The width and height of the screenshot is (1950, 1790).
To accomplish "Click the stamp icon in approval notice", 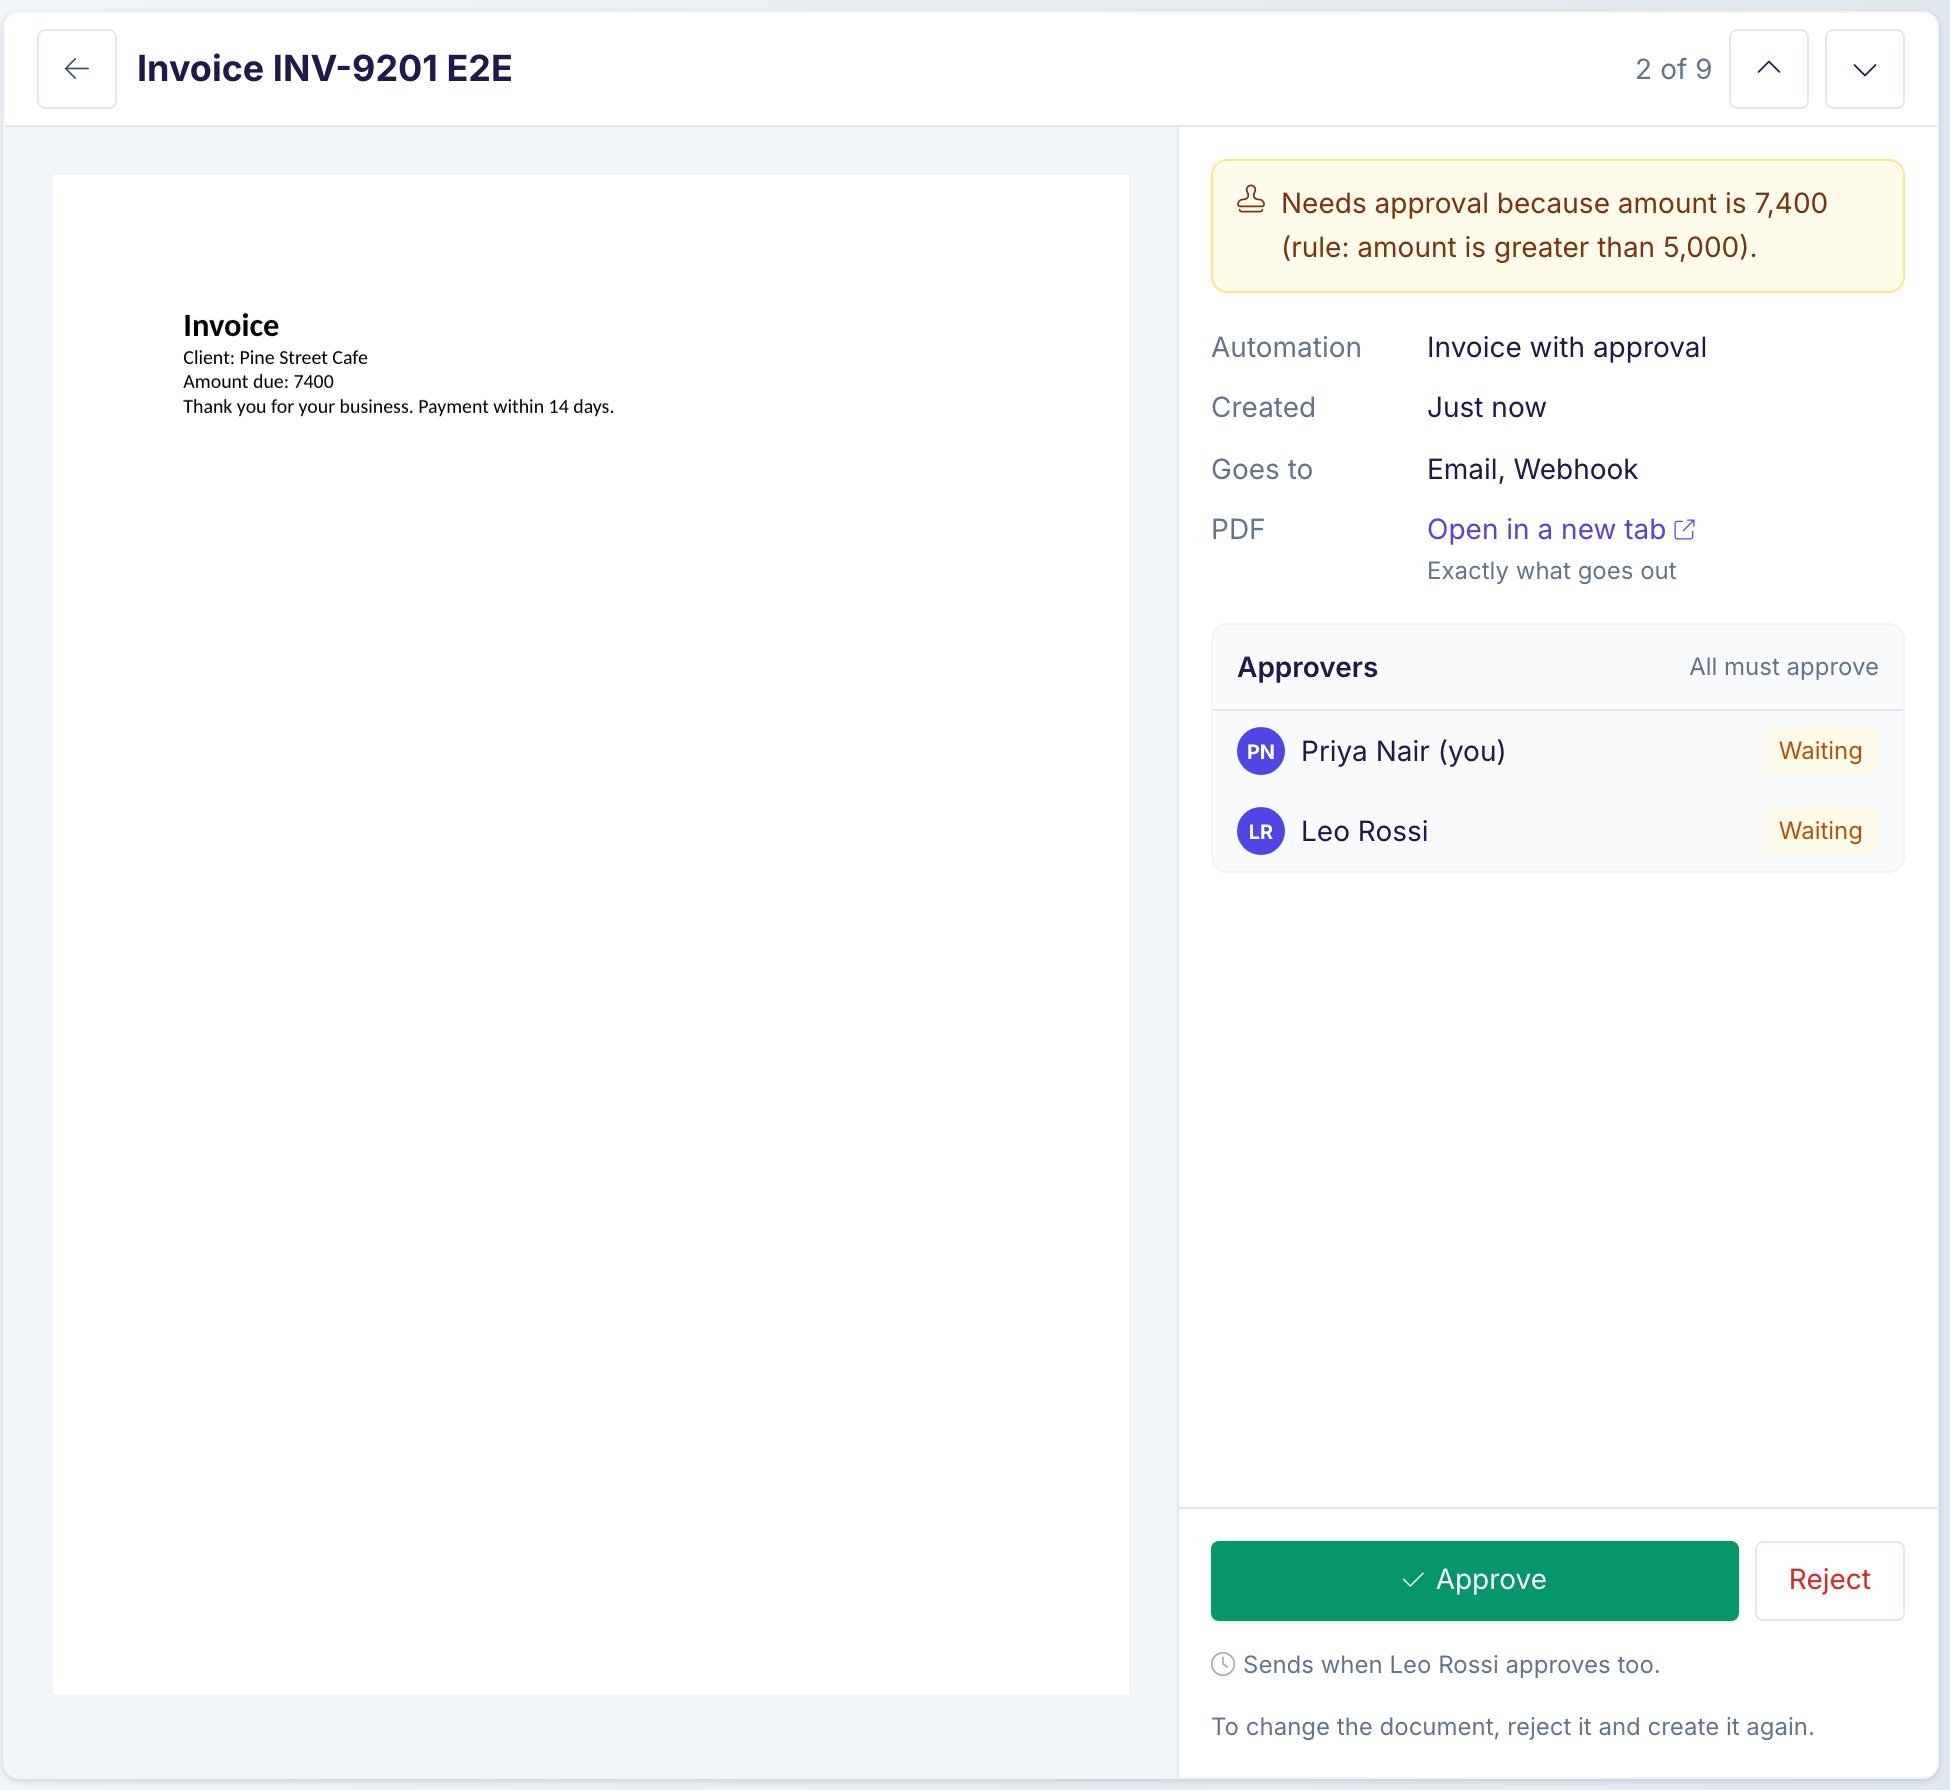I will click(x=1251, y=200).
